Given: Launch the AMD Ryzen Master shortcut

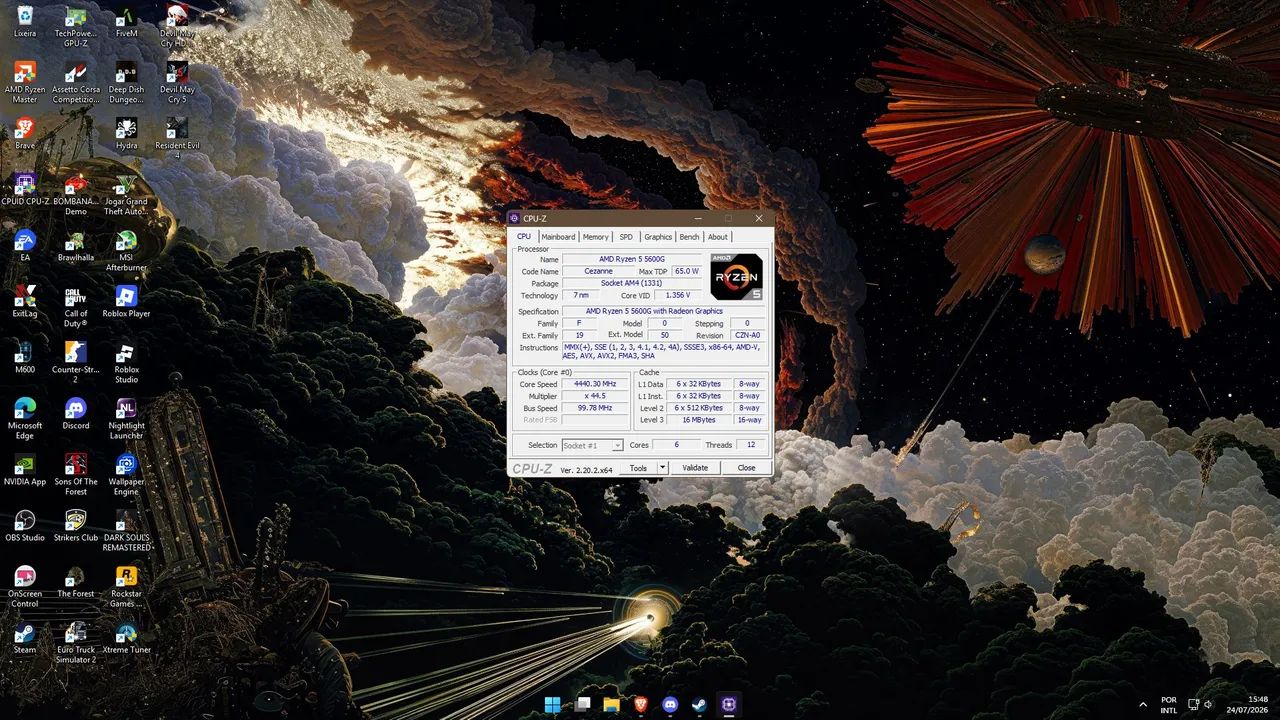Looking at the screenshot, I should pyautogui.click(x=25, y=83).
